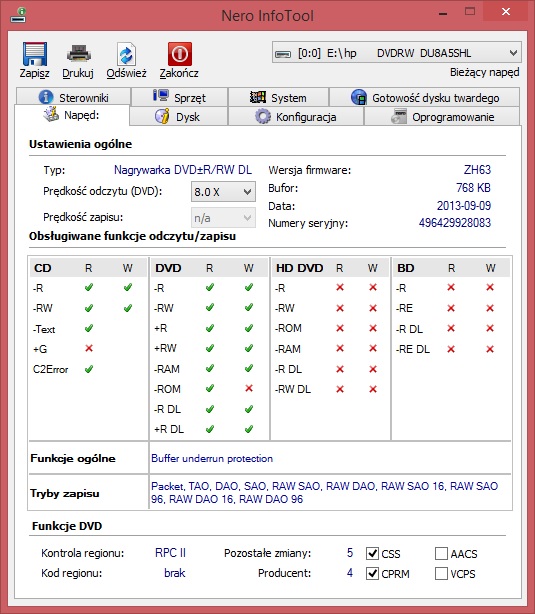Open the Prędkość zapisu n/a dropdown
535x614 pixels.
[223, 218]
